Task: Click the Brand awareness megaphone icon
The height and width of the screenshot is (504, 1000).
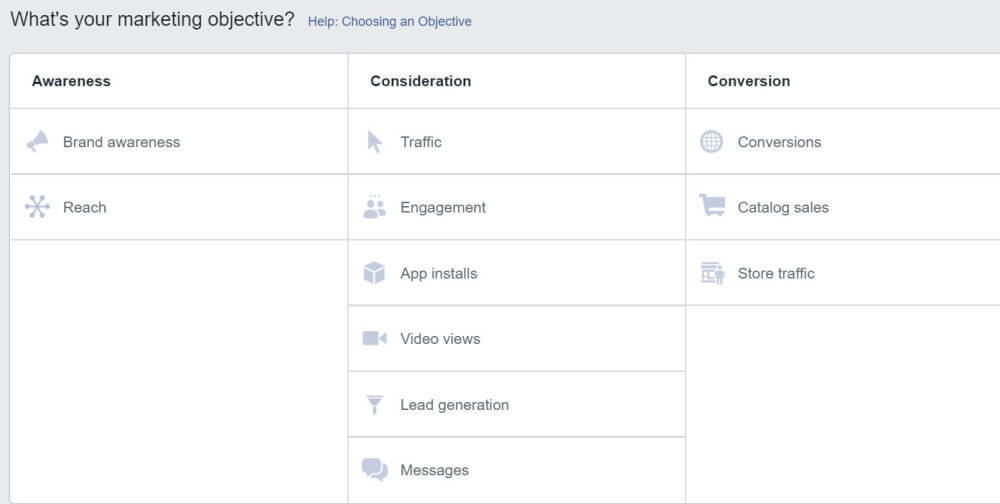Action: (37, 142)
